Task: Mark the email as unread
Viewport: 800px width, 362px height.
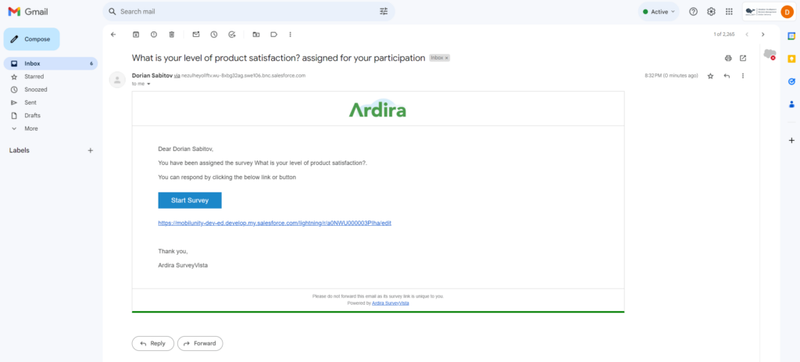Action: [x=196, y=35]
